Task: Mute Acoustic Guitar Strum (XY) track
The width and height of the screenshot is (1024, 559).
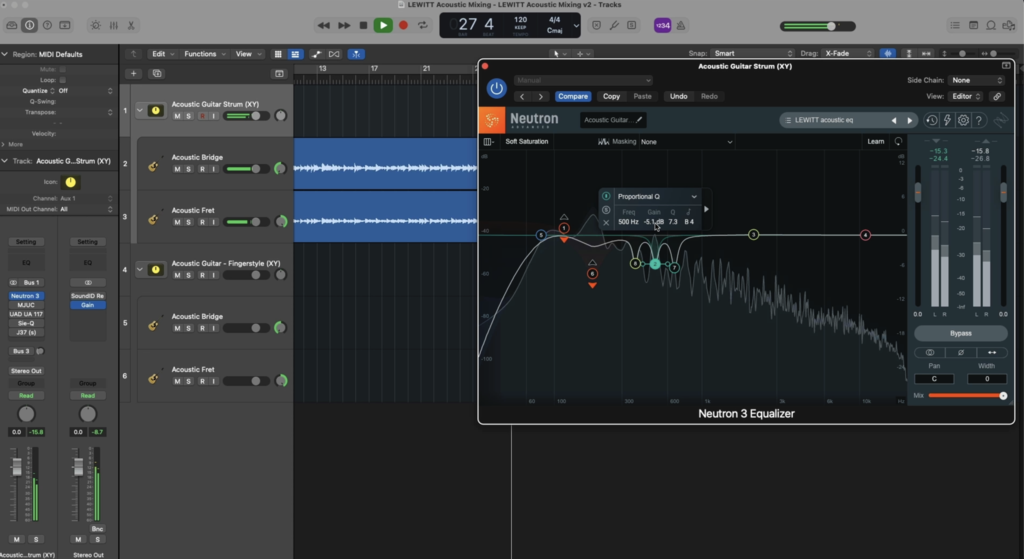Action: click(x=177, y=116)
